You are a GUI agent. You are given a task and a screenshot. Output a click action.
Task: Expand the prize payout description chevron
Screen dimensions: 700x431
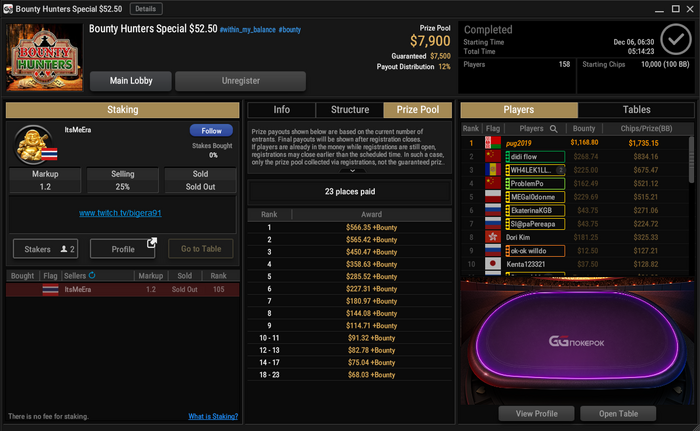pos(352,171)
